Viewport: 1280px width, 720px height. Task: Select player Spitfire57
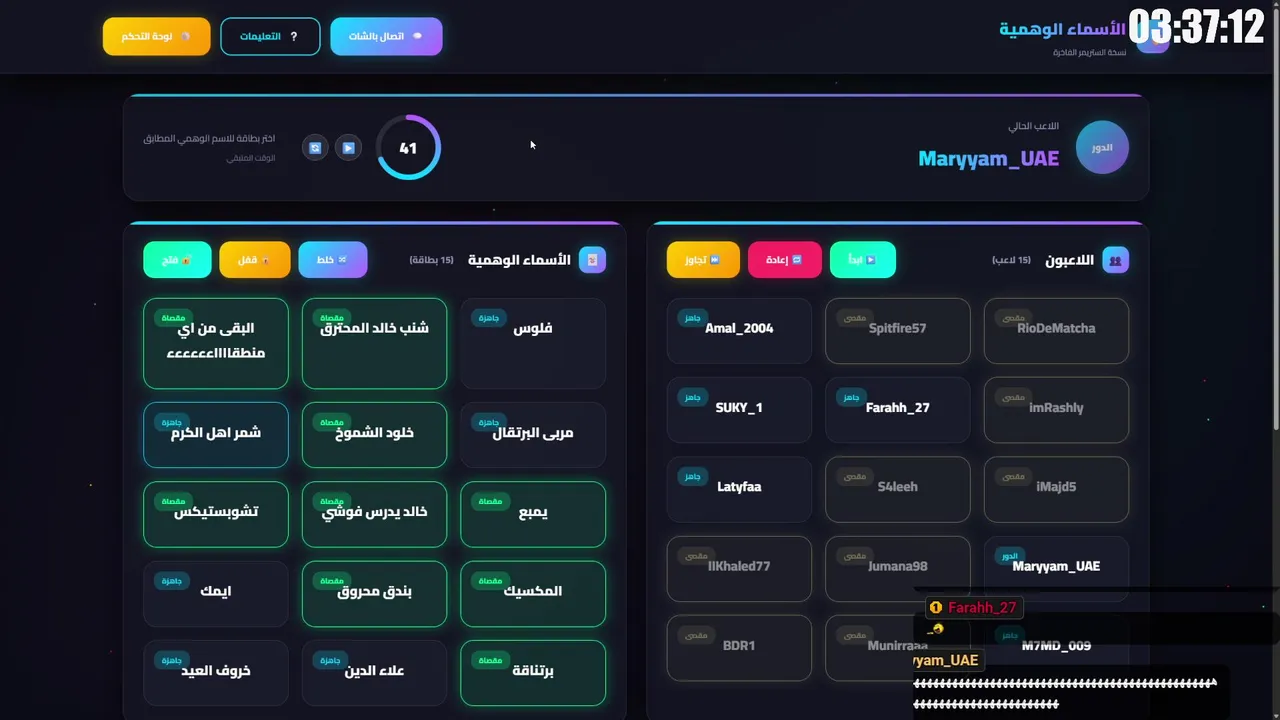coord(897,330)
